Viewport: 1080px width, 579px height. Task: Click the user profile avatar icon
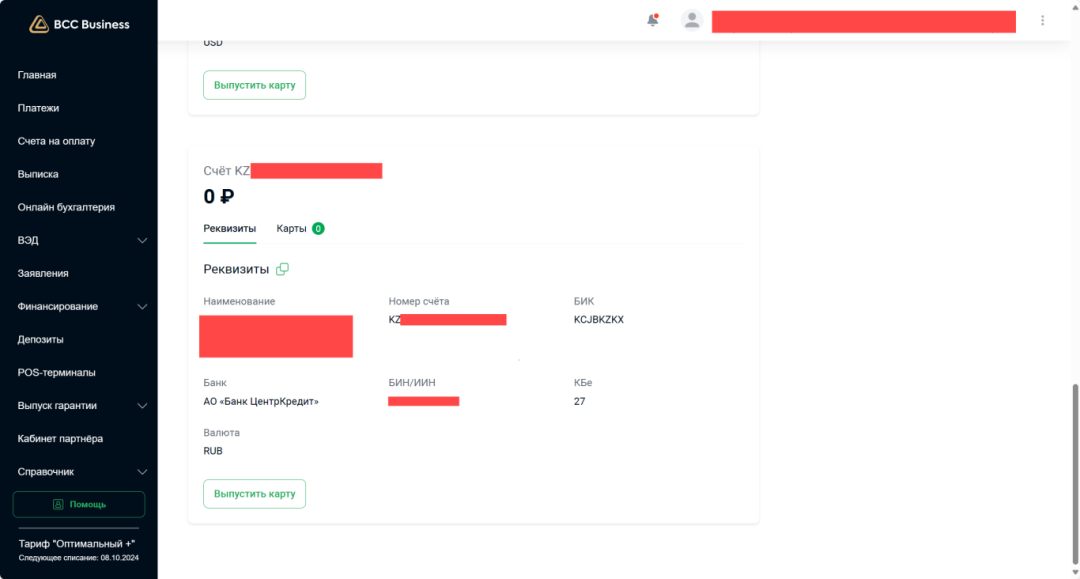692,20
